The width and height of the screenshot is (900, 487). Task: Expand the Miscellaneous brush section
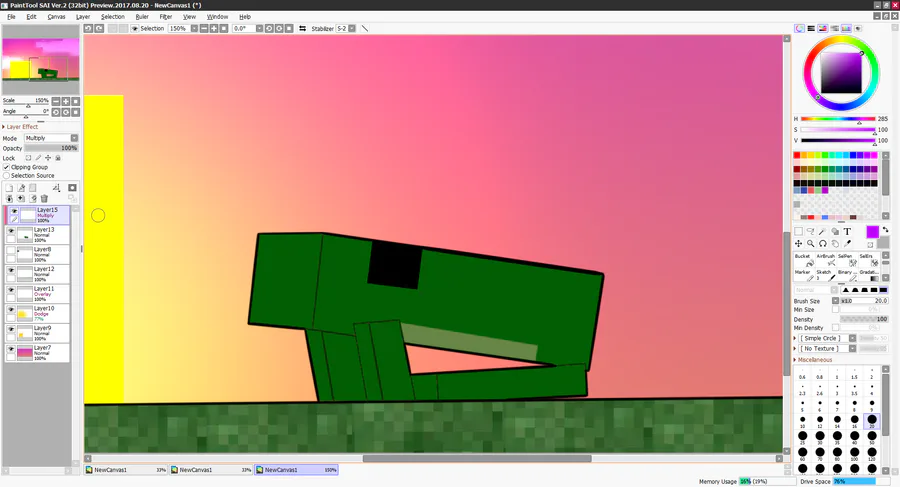pos(813,360)
